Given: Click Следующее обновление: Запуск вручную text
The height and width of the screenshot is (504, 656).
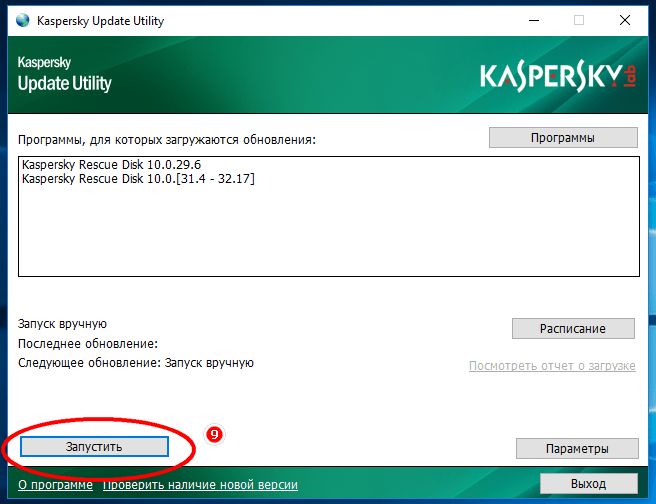Looking at the screenshot, I should coord(136,363).
